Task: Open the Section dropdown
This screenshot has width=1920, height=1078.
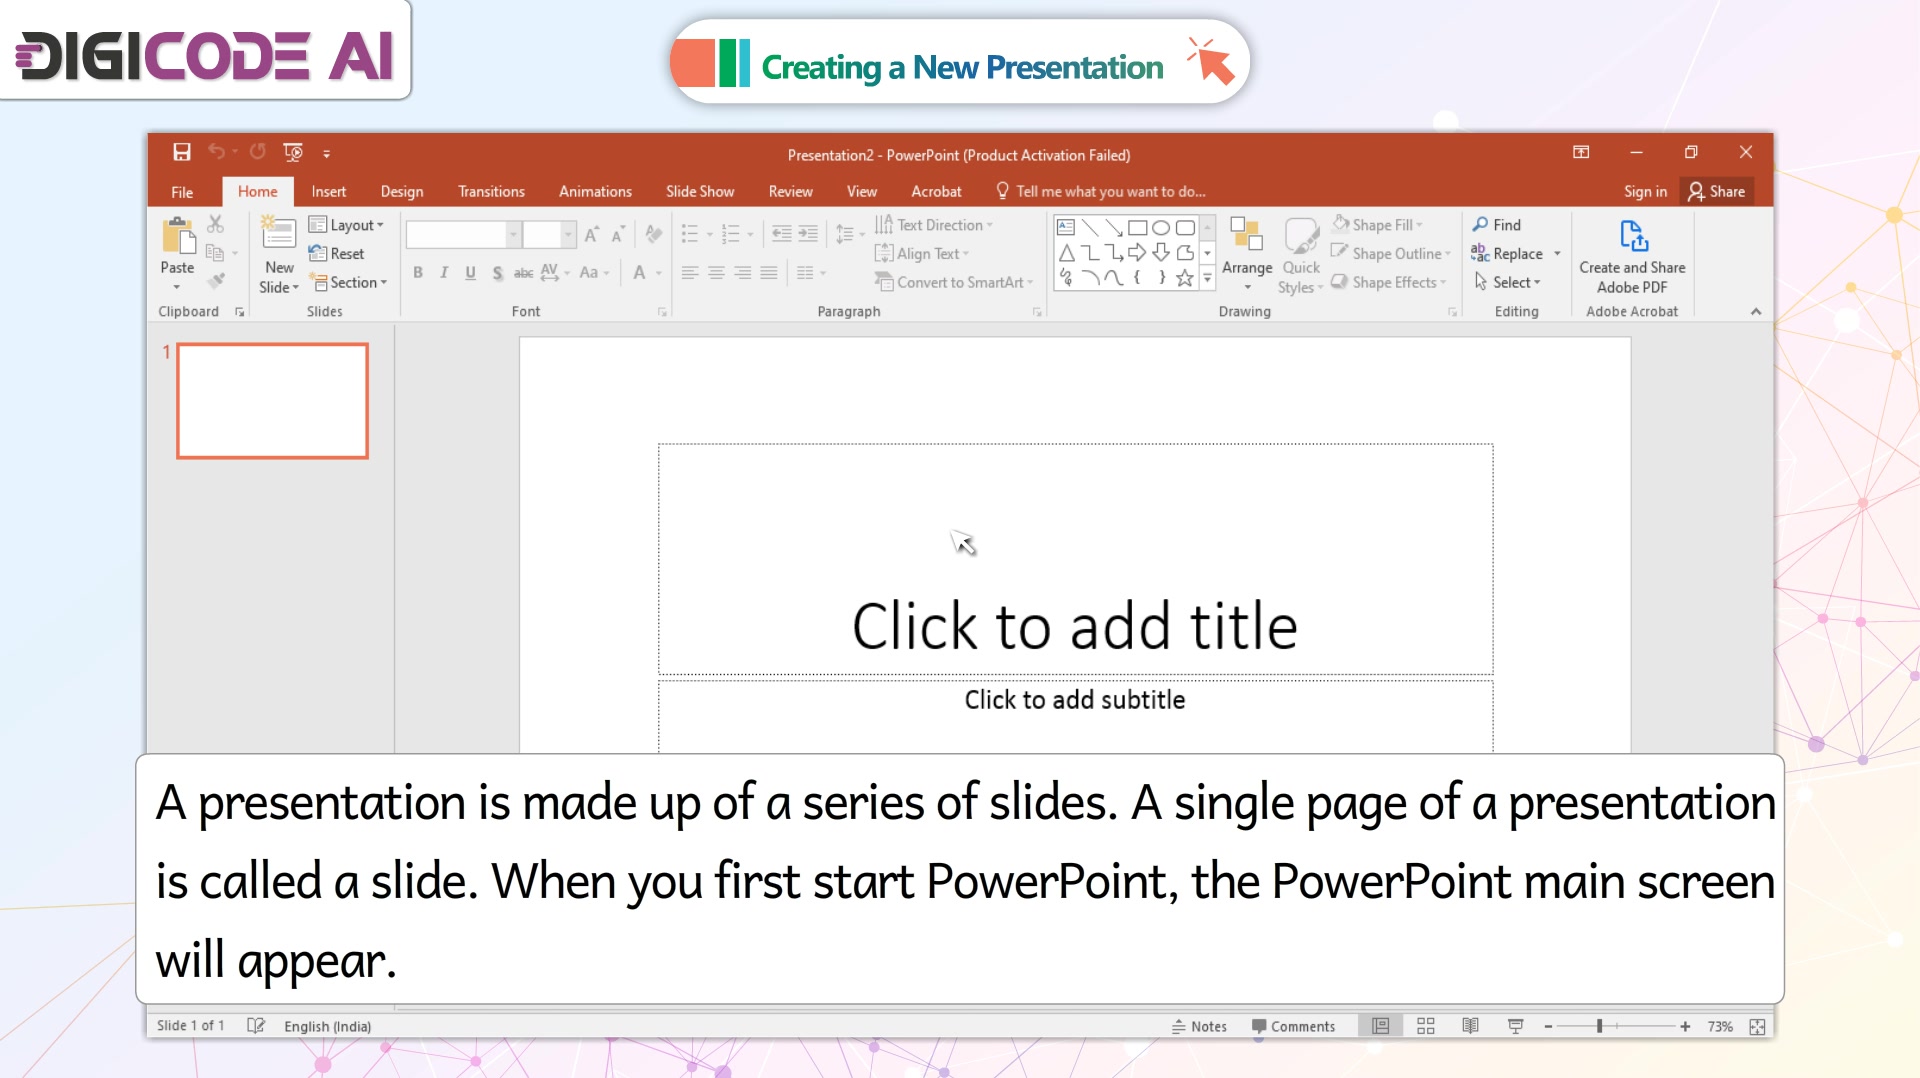Action: [x=347, y=283]
